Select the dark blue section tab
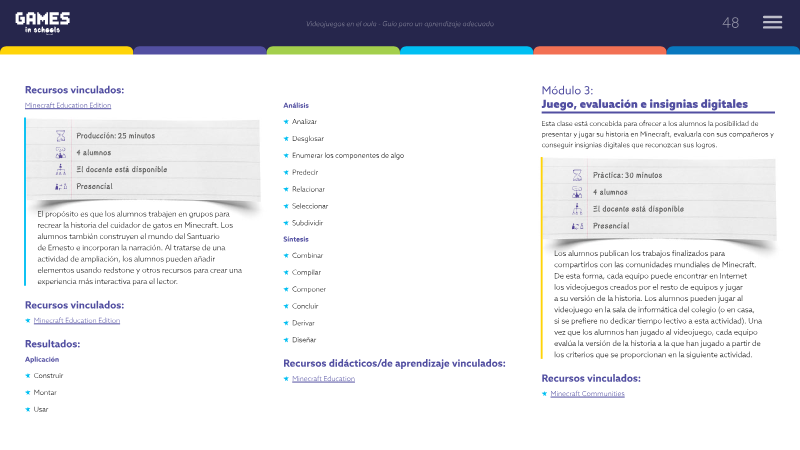Image resolution: width=800 pixels, height=450 pixels. [x=733, y=50]
